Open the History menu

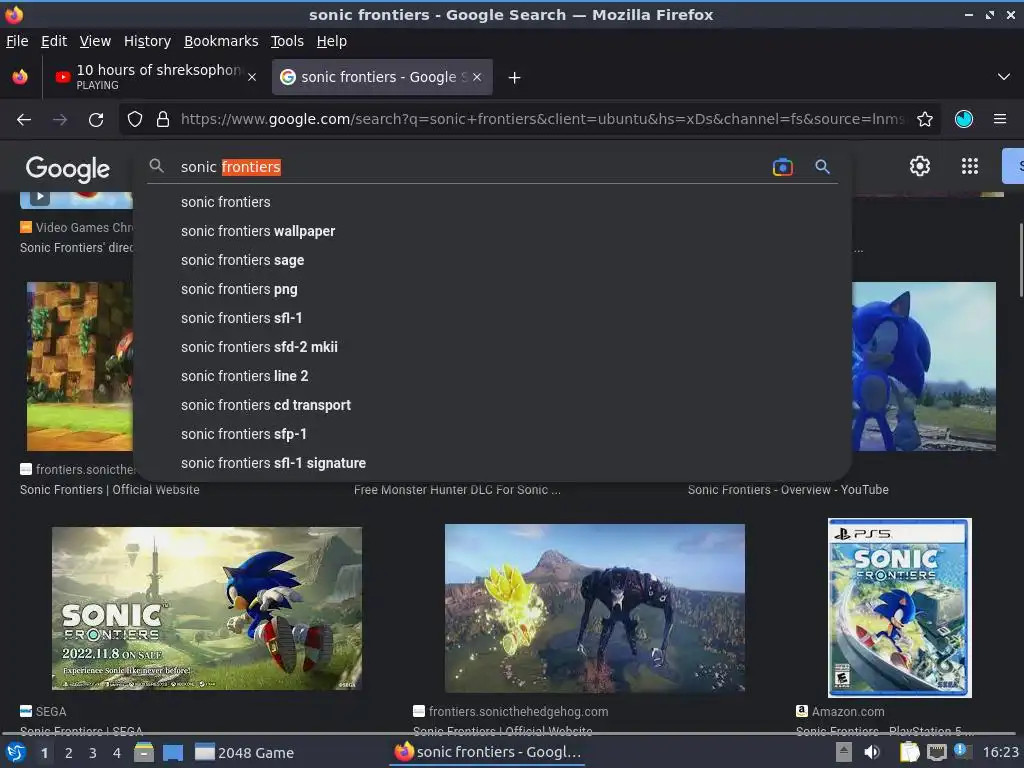[x=147, y=41]
